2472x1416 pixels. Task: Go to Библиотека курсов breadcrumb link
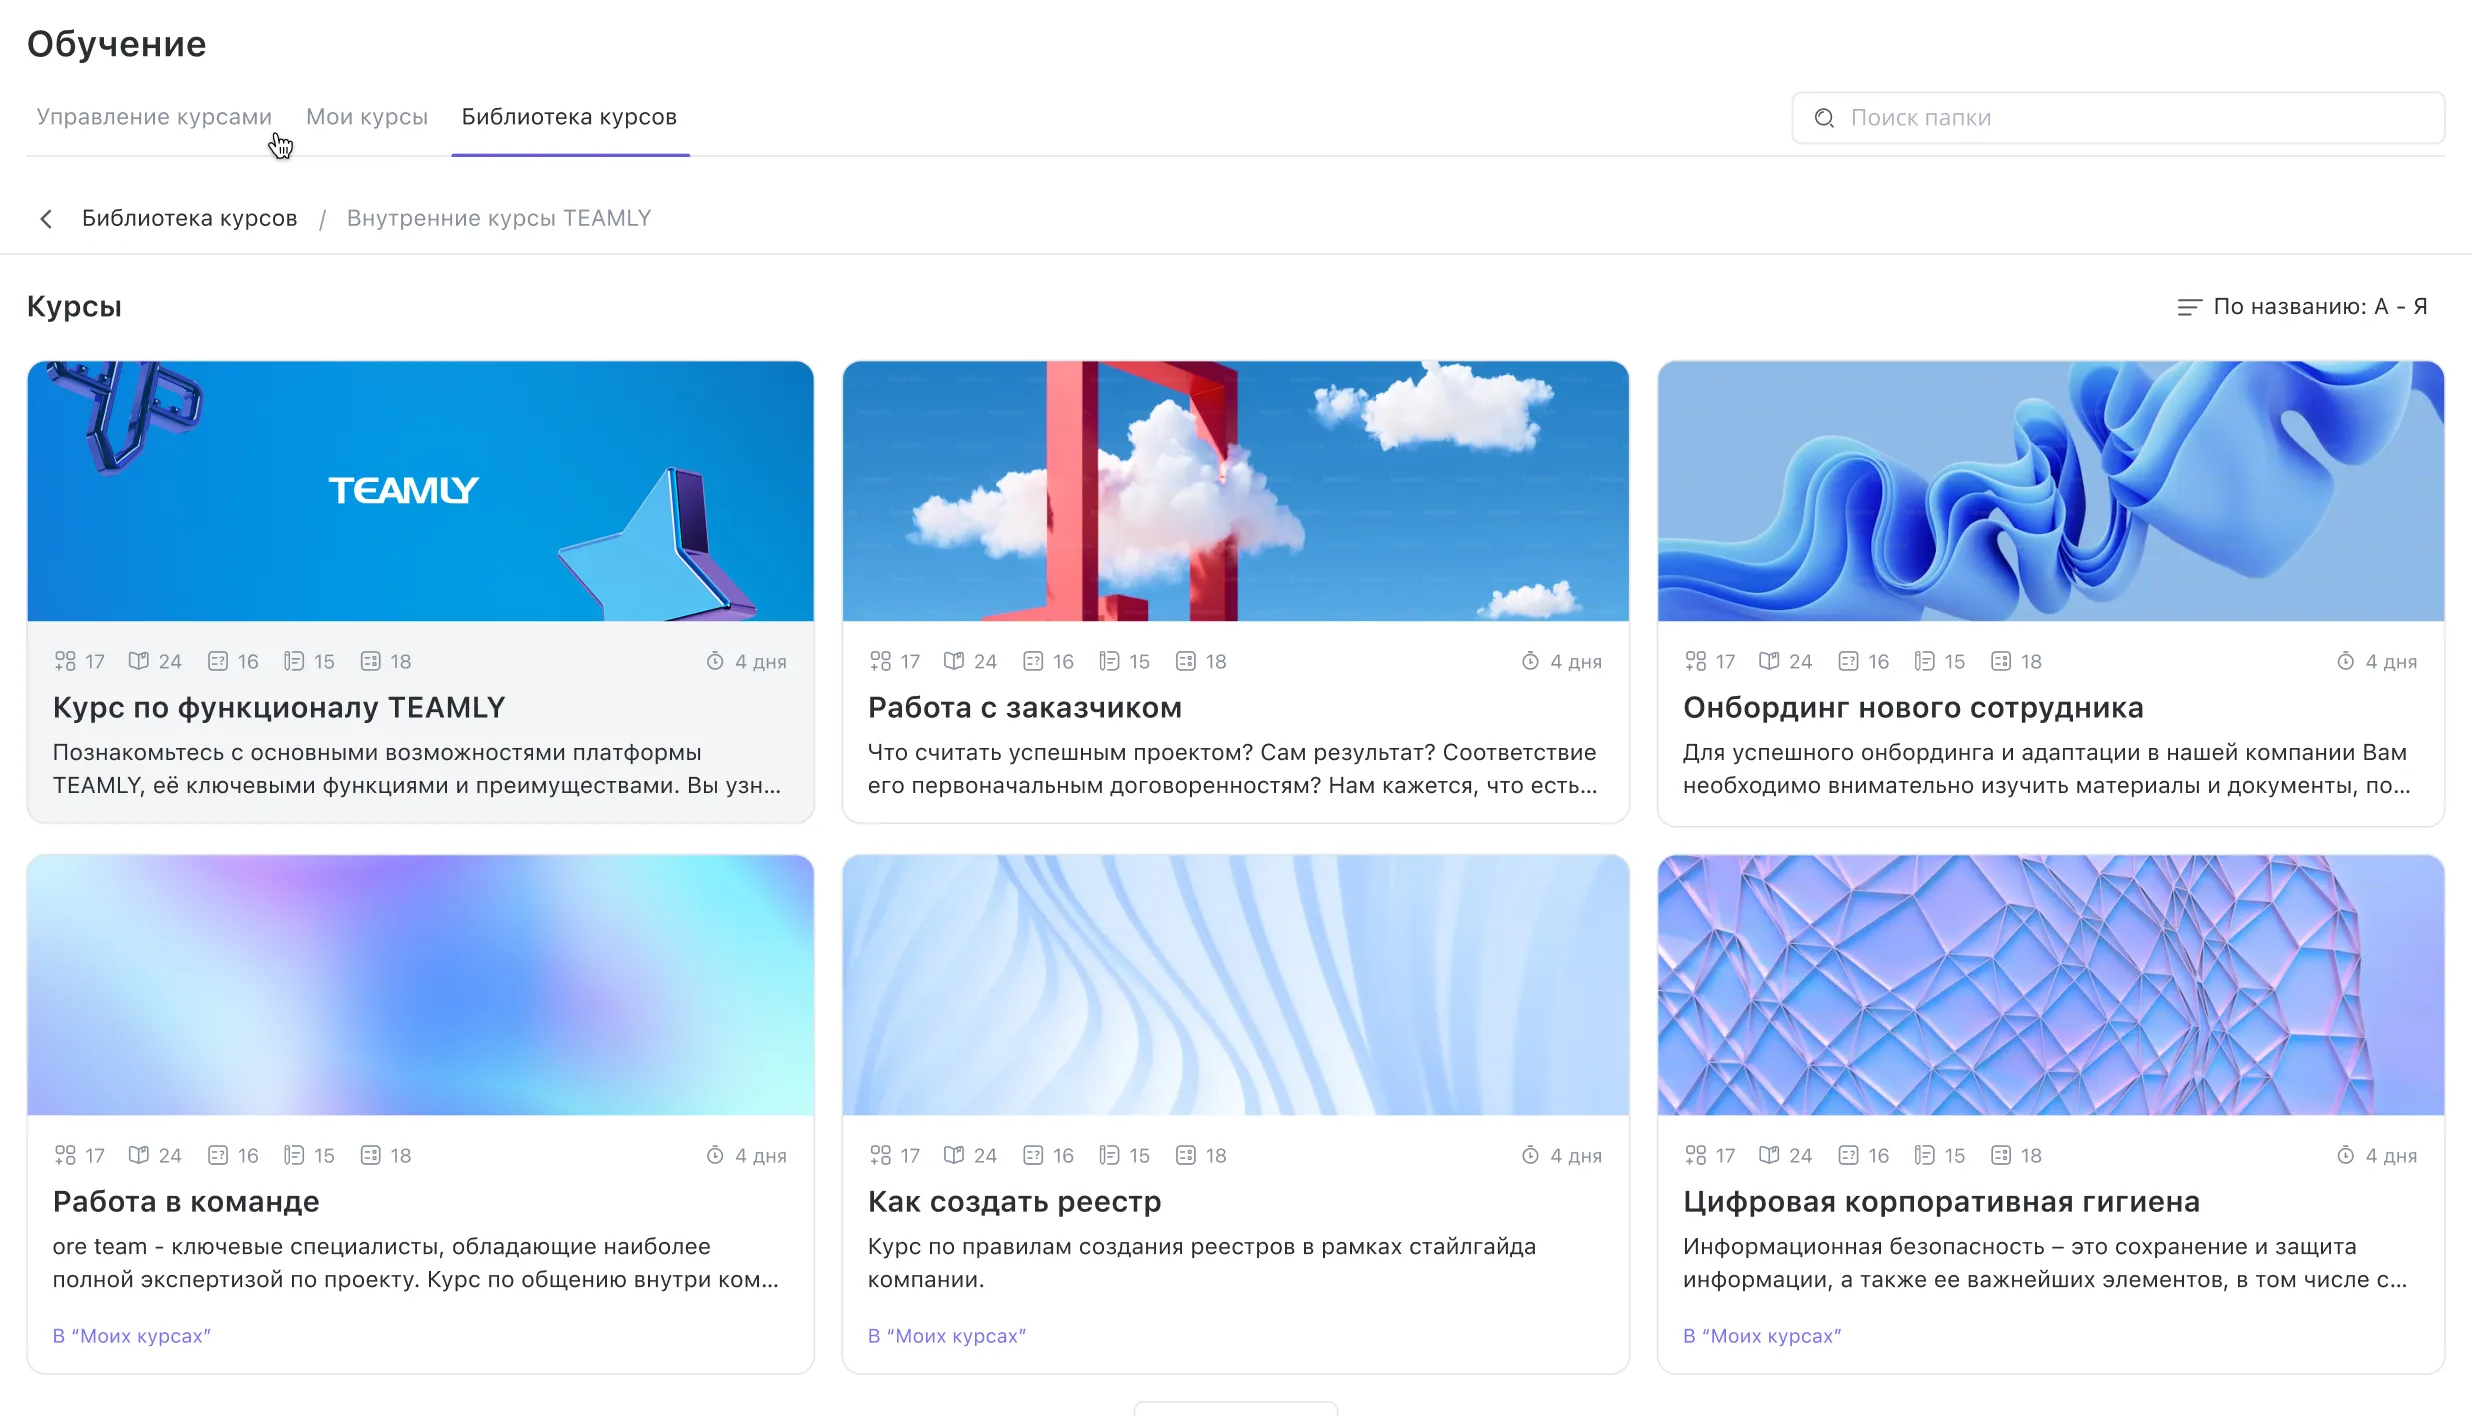189,218
